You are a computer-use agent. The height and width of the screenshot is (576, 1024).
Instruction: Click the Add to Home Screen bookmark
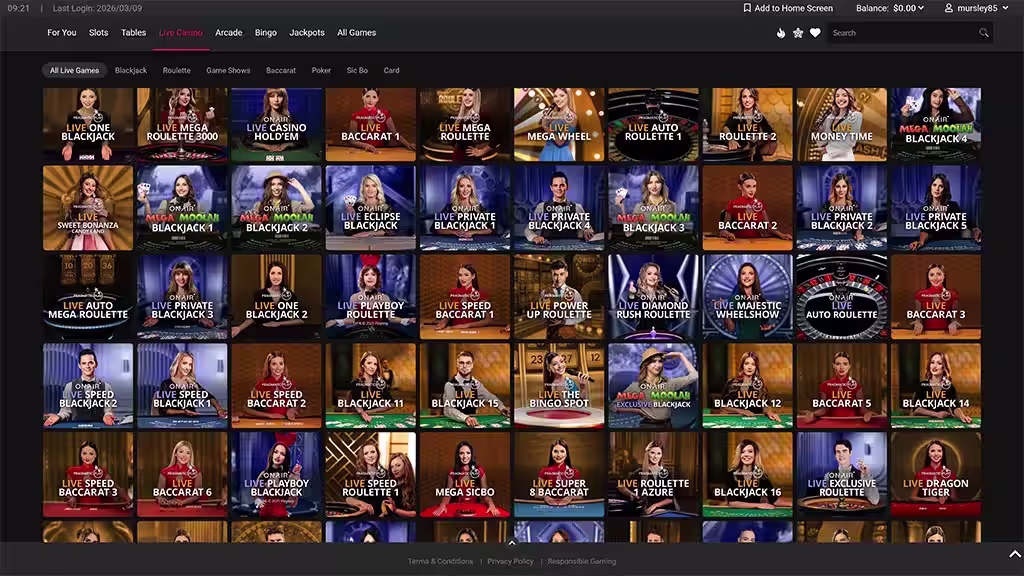pyautogui.click(x=747, y=8)
